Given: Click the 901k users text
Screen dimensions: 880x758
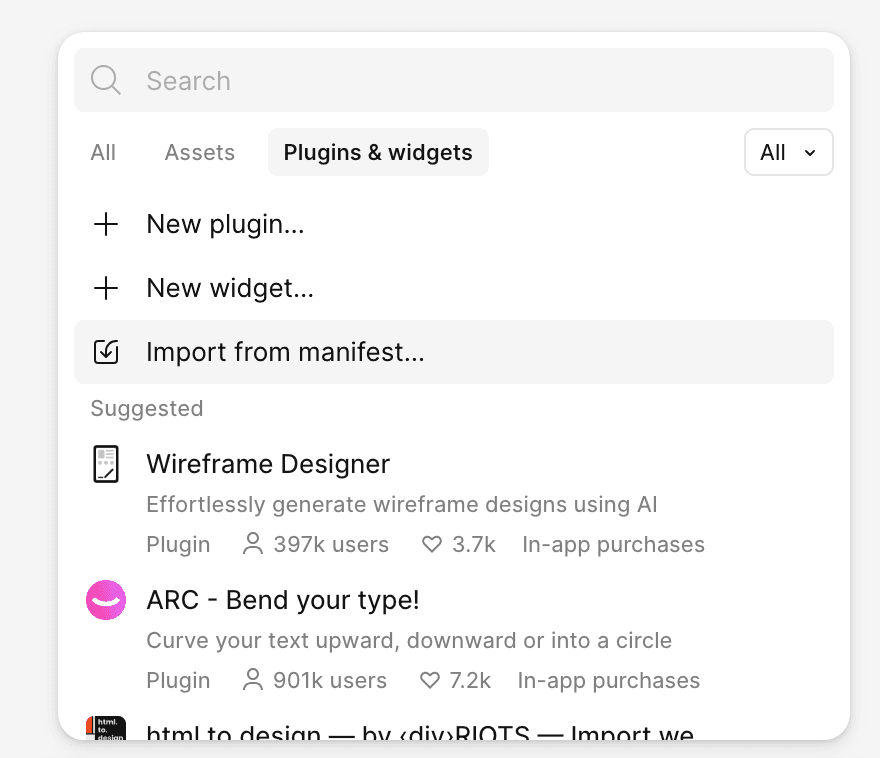Looking at the screenshot, I should click(x=330, y=680).
